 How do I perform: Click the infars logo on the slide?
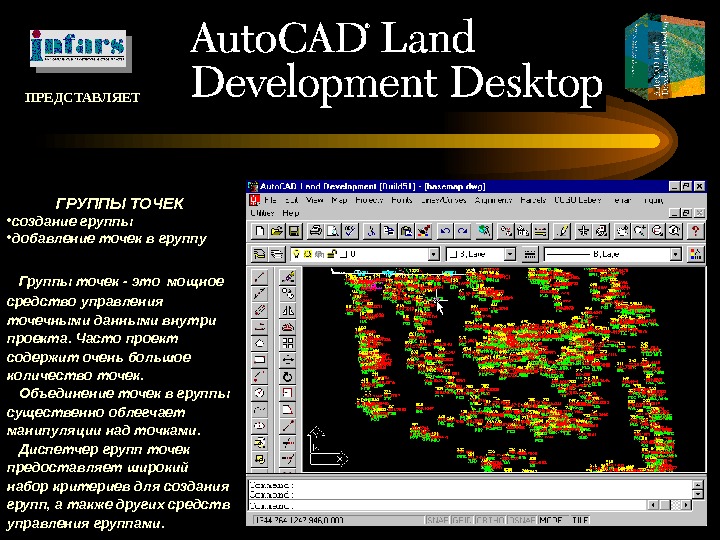coord(78,48)
